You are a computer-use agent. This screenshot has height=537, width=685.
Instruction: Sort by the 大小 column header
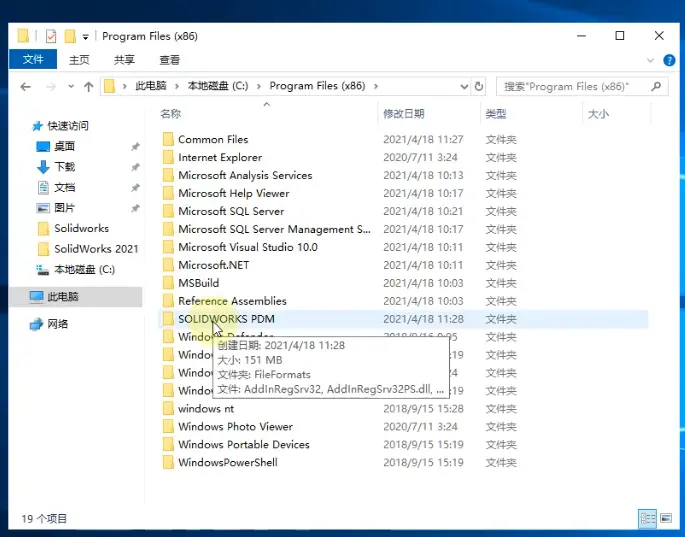(598, 114)
